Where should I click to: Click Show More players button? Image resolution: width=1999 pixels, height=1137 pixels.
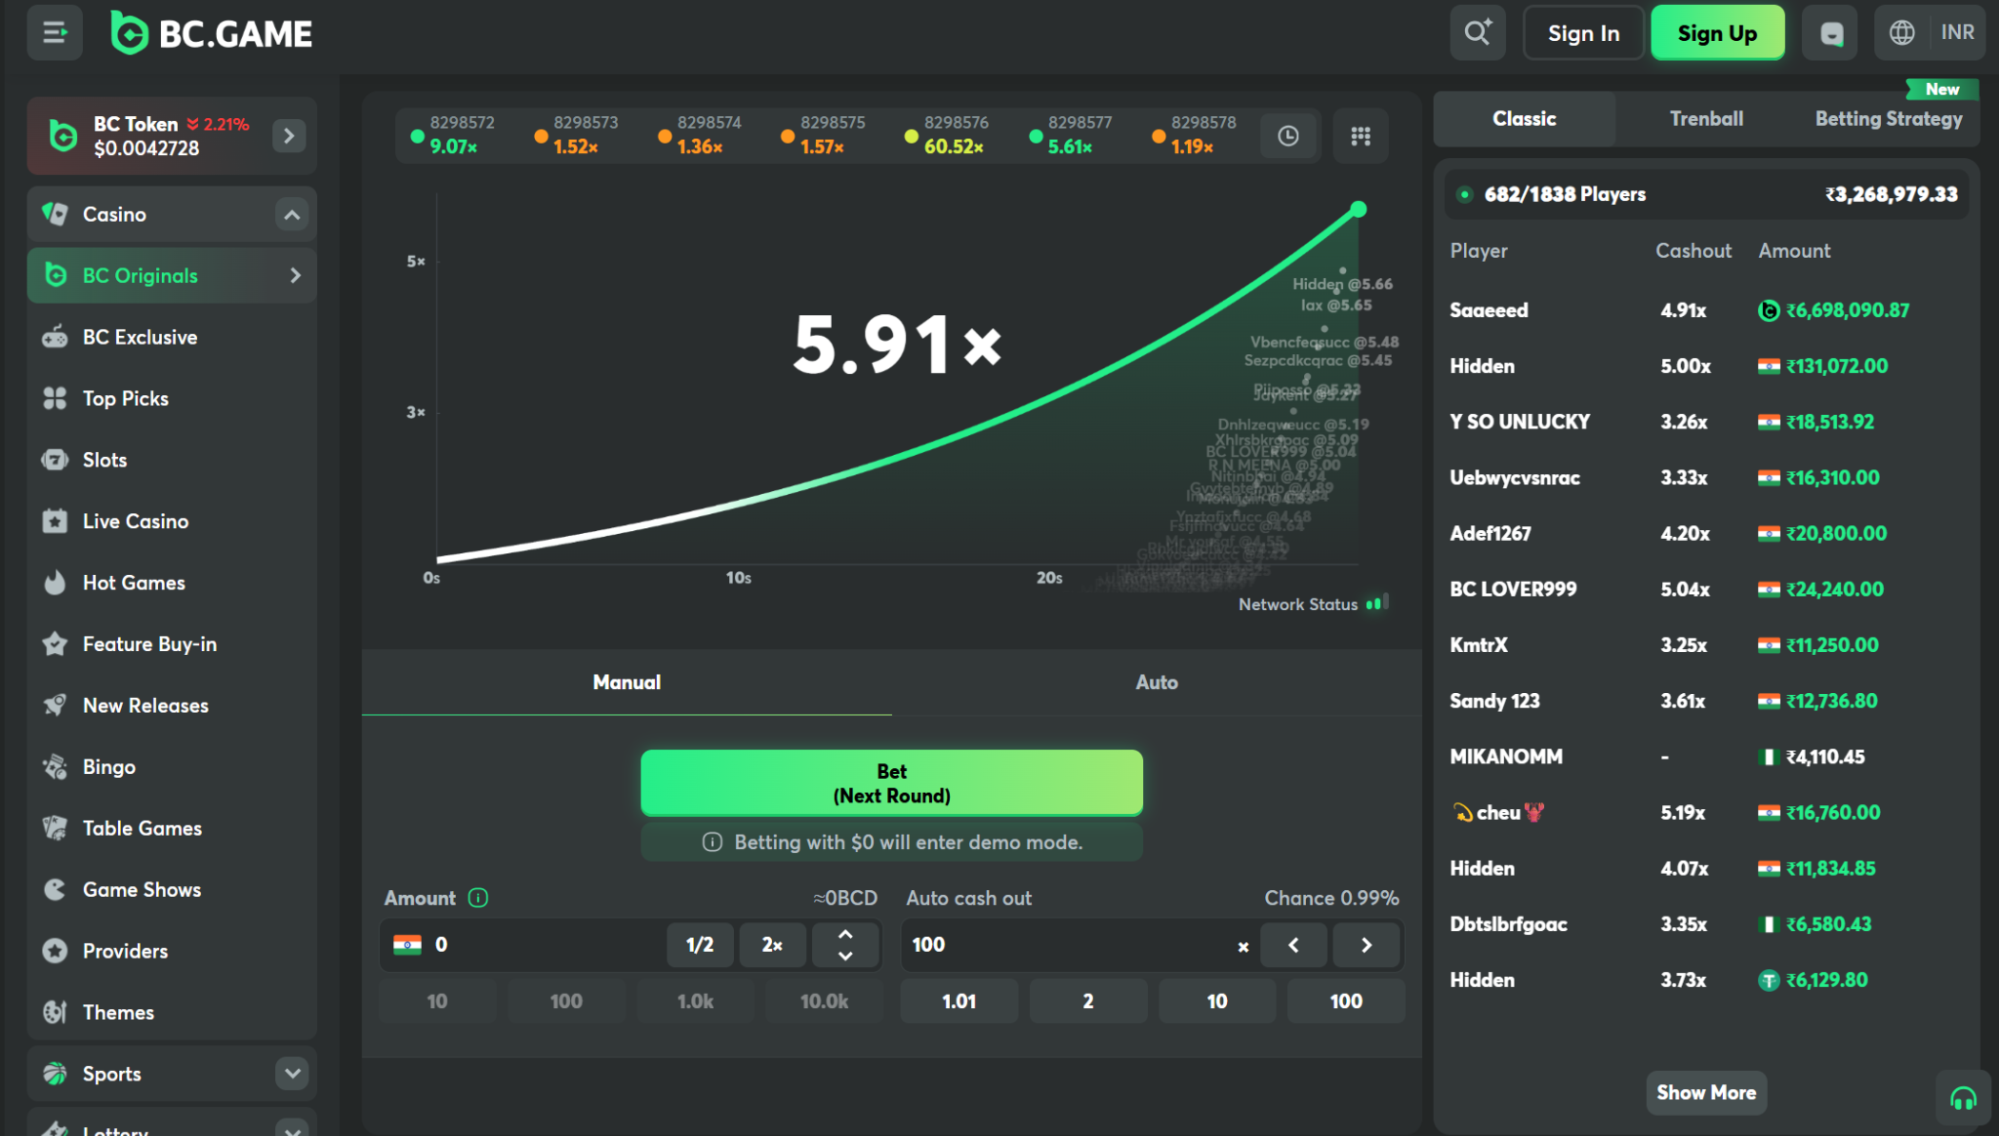(x=1706, y=1092)
